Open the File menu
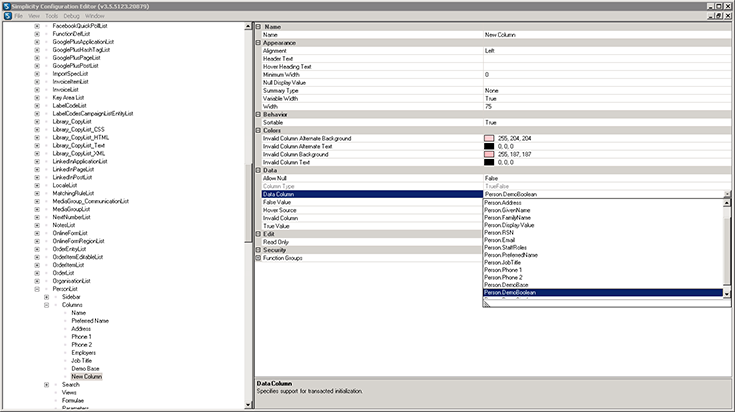 click(19, 16)
